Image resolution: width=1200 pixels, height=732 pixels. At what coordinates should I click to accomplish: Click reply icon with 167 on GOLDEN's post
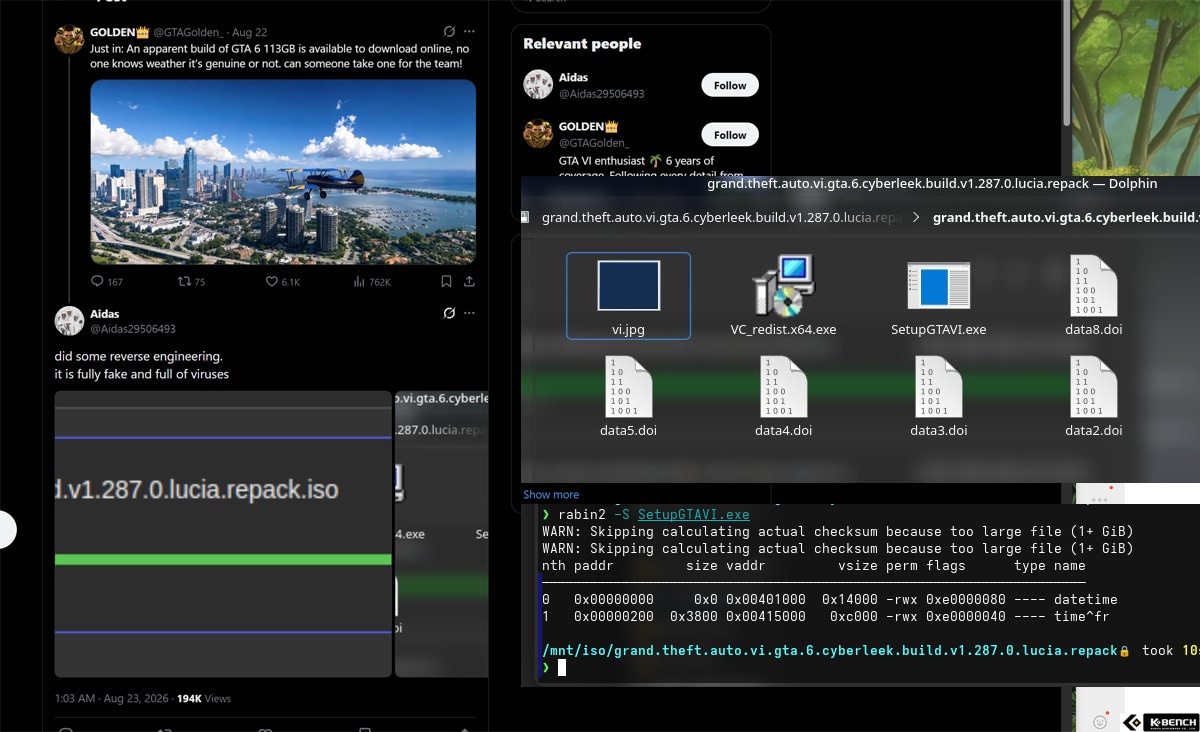[107, 282]
